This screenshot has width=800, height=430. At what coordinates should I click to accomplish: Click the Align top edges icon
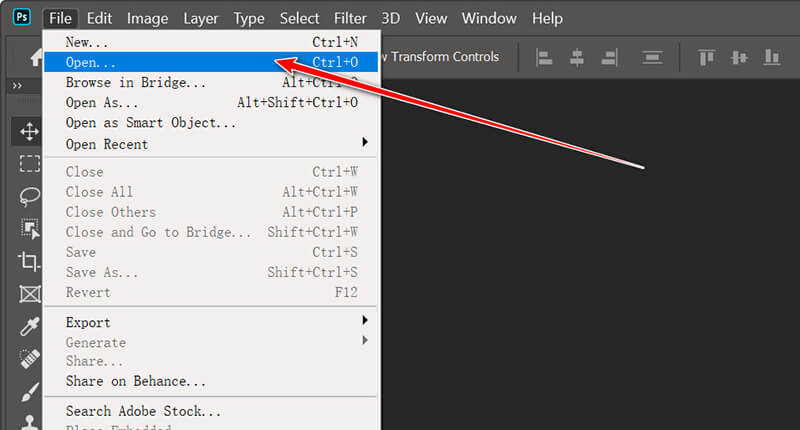[x=707, y=57]
